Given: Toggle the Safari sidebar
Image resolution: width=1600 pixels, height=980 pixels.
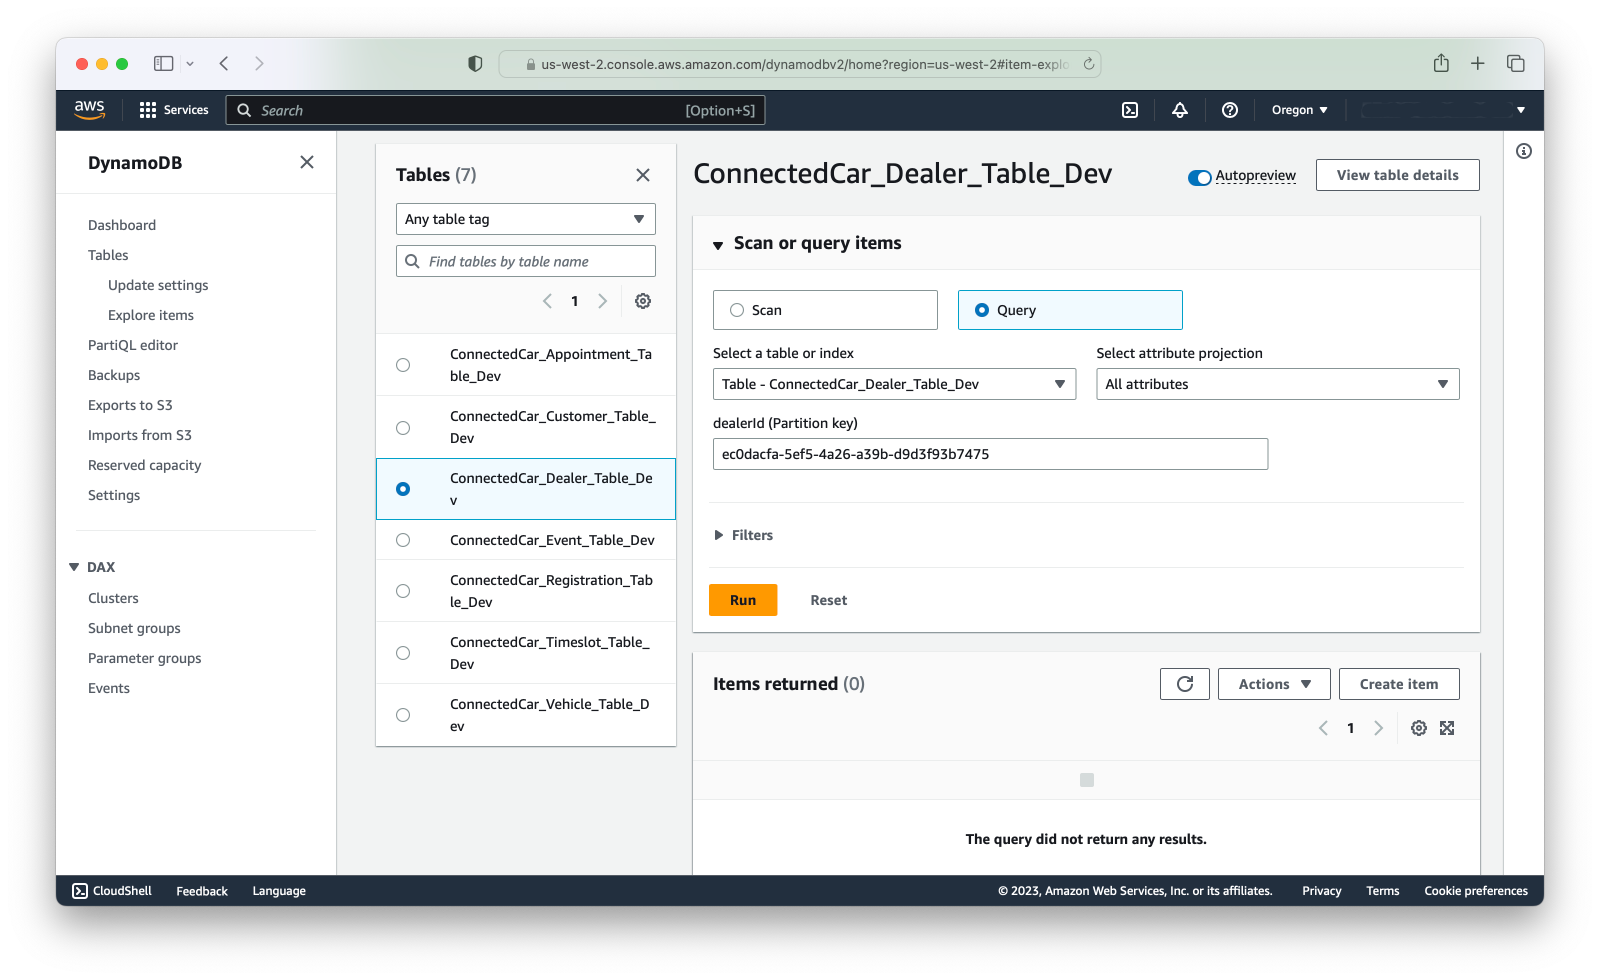Looking at the screenshot, I should (x=164, y=63).
